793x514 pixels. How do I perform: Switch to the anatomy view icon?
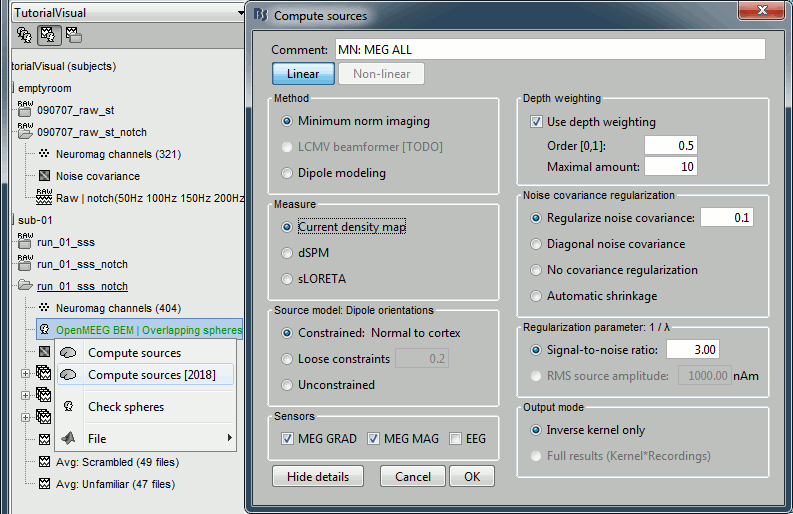pyautogui.click(x=24, y=36)
